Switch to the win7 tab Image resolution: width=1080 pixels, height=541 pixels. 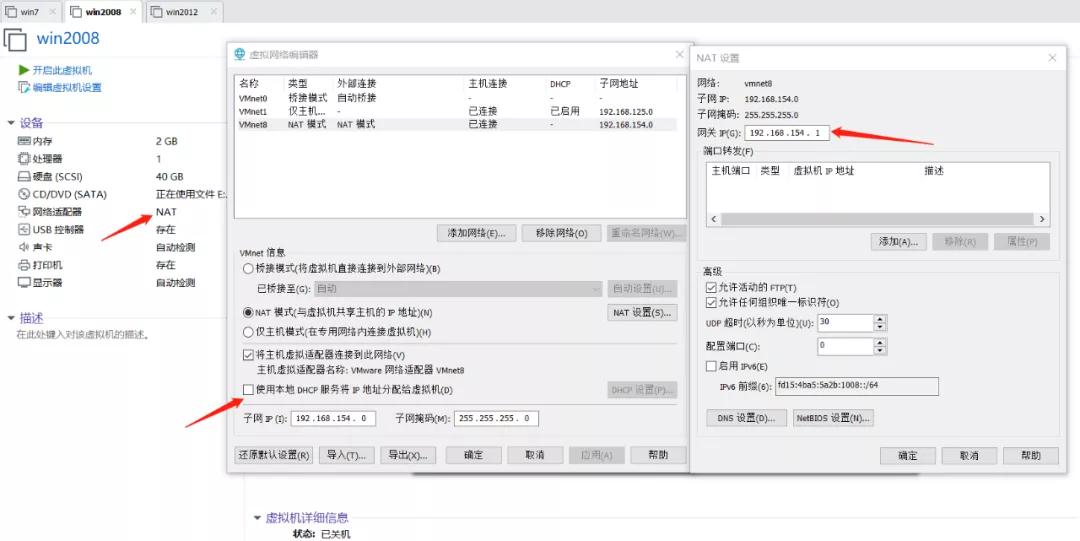coord(31,12)
